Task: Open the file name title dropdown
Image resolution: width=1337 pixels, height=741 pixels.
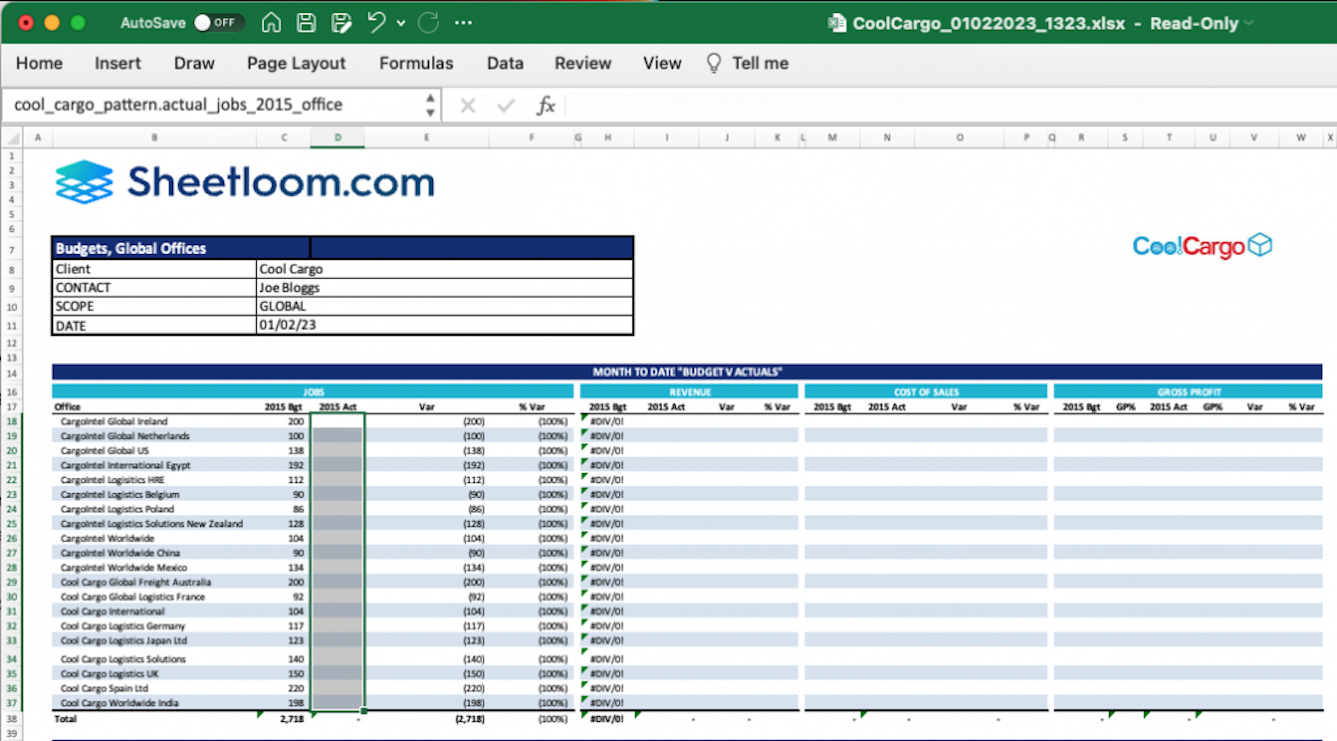Action: (x=1248, y=24)
